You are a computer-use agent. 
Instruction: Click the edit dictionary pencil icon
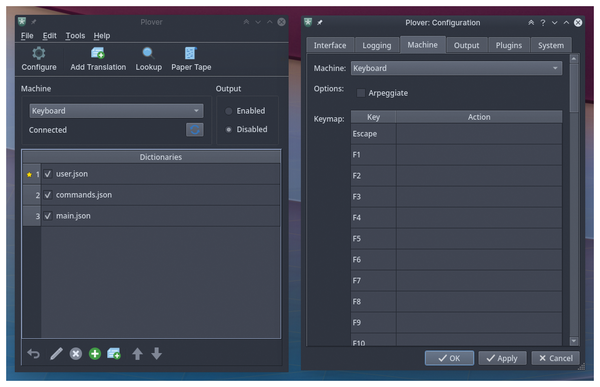(56, 354)
